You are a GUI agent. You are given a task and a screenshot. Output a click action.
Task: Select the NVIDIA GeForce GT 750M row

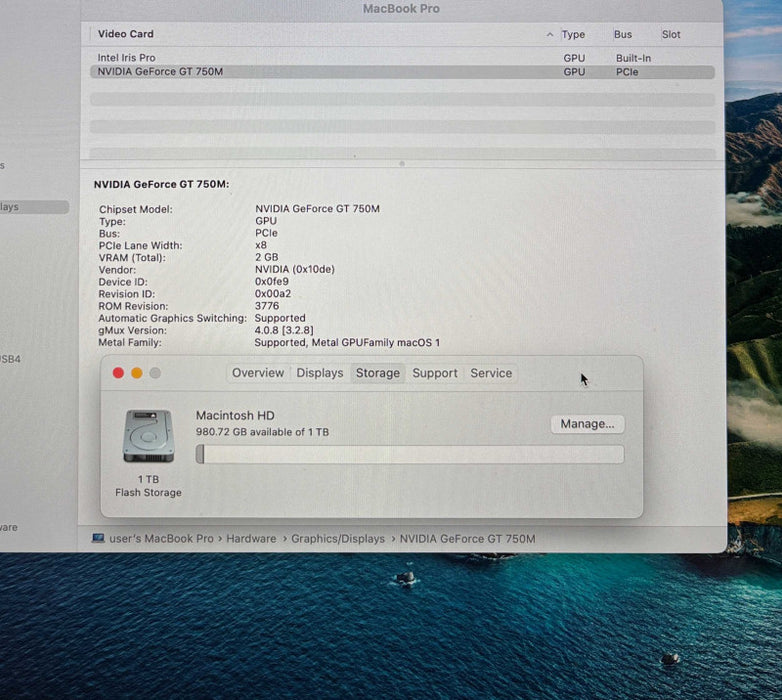pyautogui.click(x=402, y=72)
